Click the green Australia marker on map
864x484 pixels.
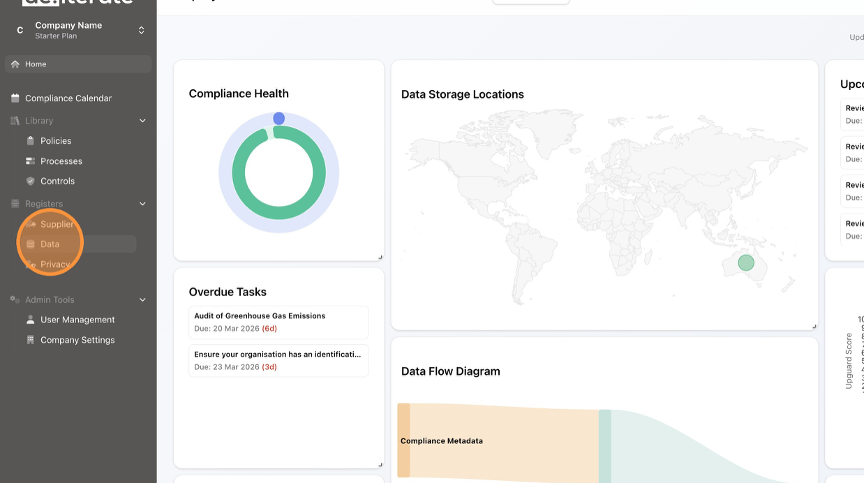[x=746, y=263]
